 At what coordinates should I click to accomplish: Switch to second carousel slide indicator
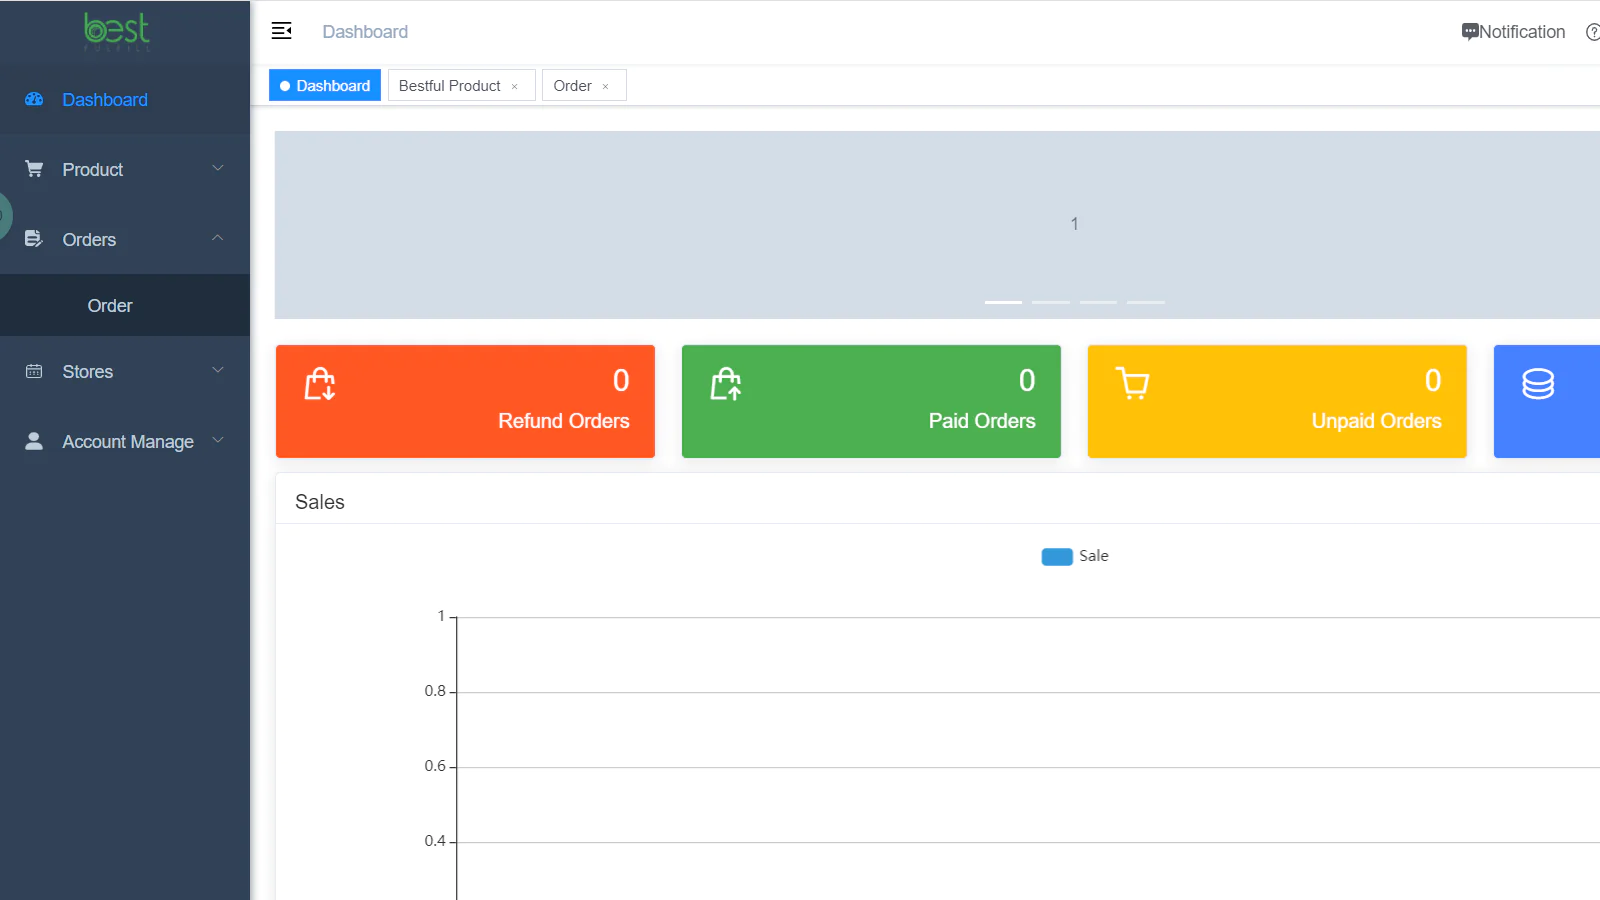(1051, 302)
